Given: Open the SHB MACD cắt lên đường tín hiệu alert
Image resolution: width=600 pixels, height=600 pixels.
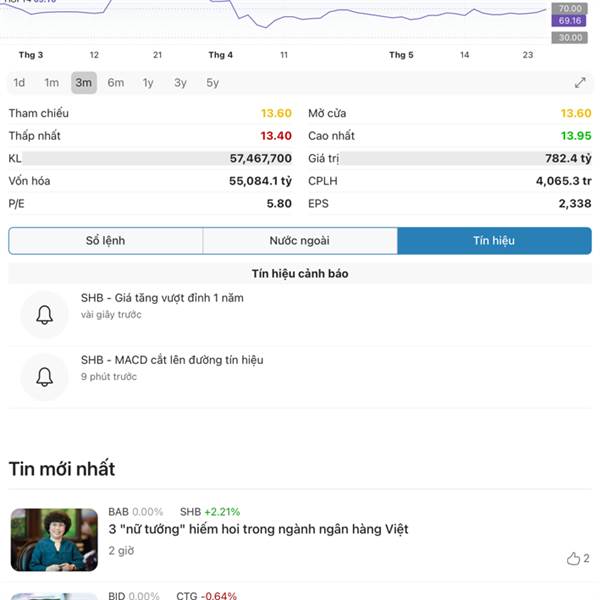Looking at the screenshot, I should pos(300,377).
